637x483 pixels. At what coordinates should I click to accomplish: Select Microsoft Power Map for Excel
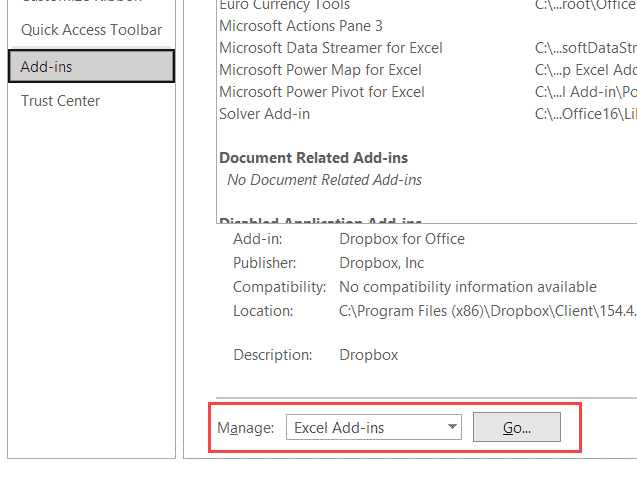click(320, 70)
